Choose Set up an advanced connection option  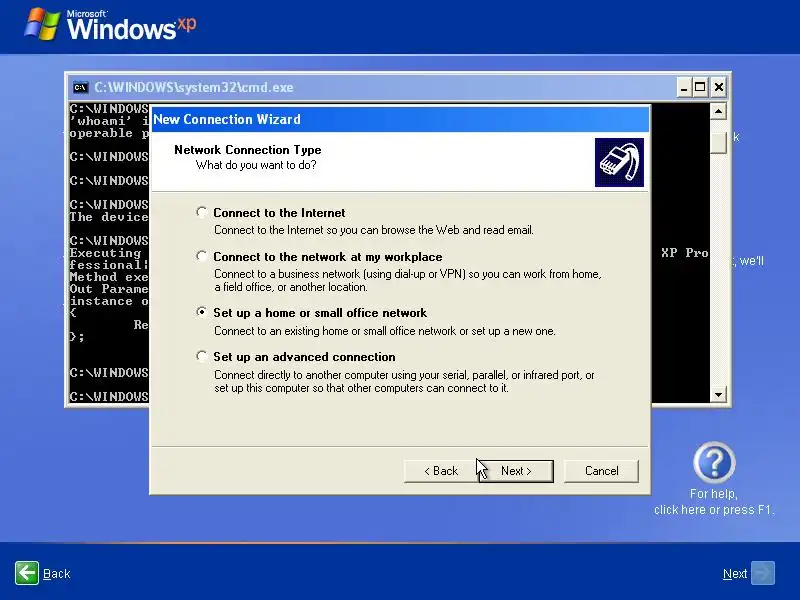[202, 356]
